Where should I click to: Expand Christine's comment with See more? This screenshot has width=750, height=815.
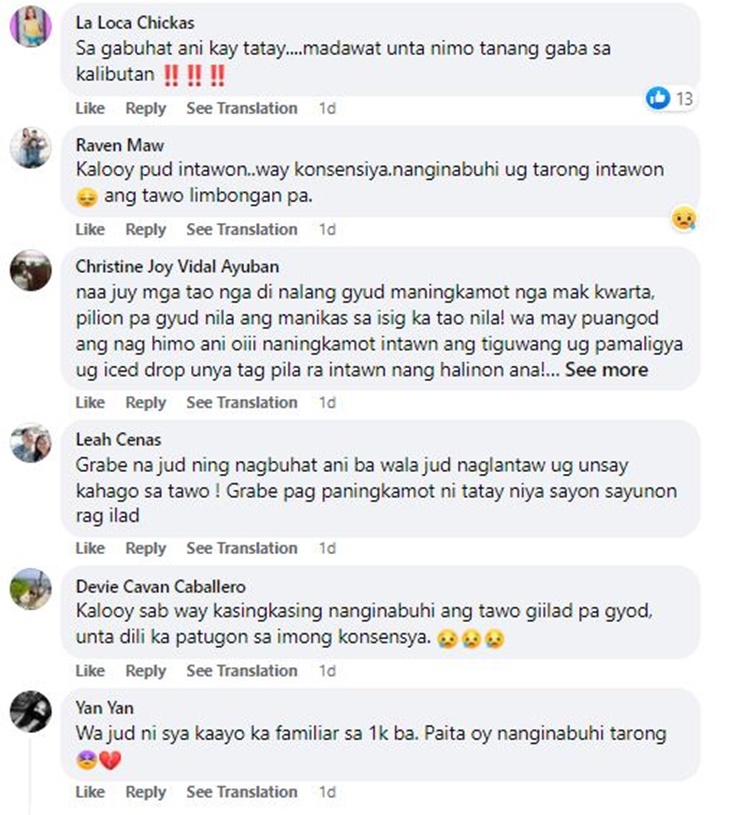click(x=607, y=370)
